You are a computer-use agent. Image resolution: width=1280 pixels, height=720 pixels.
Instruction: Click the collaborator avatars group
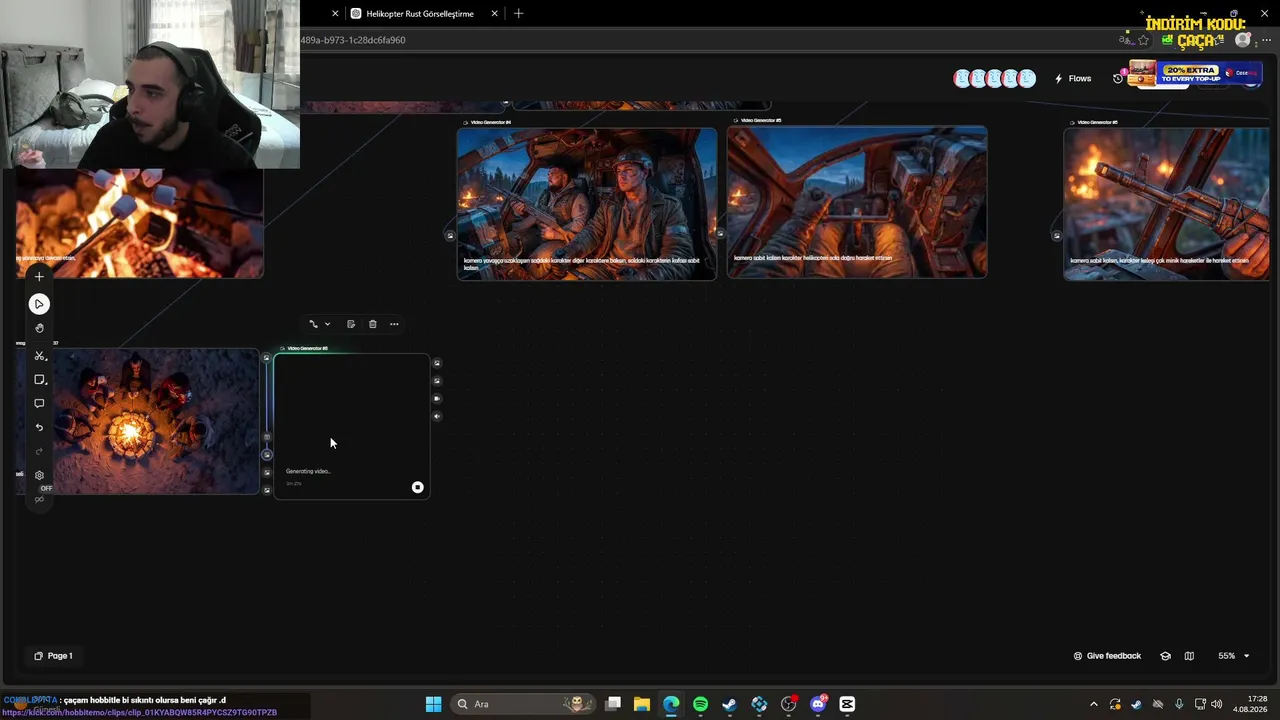994,78
